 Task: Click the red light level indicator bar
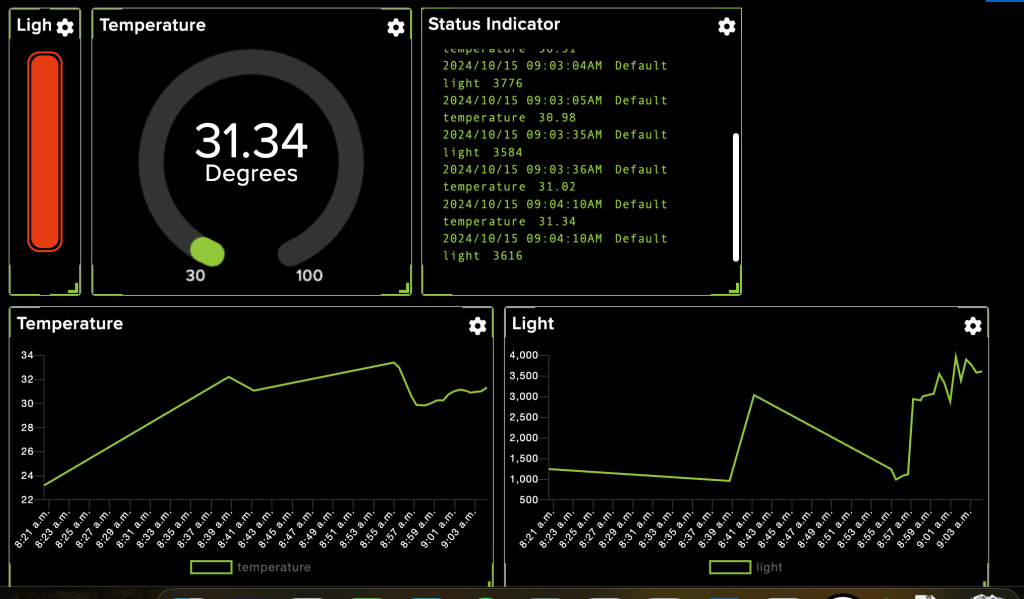point(45,151)
